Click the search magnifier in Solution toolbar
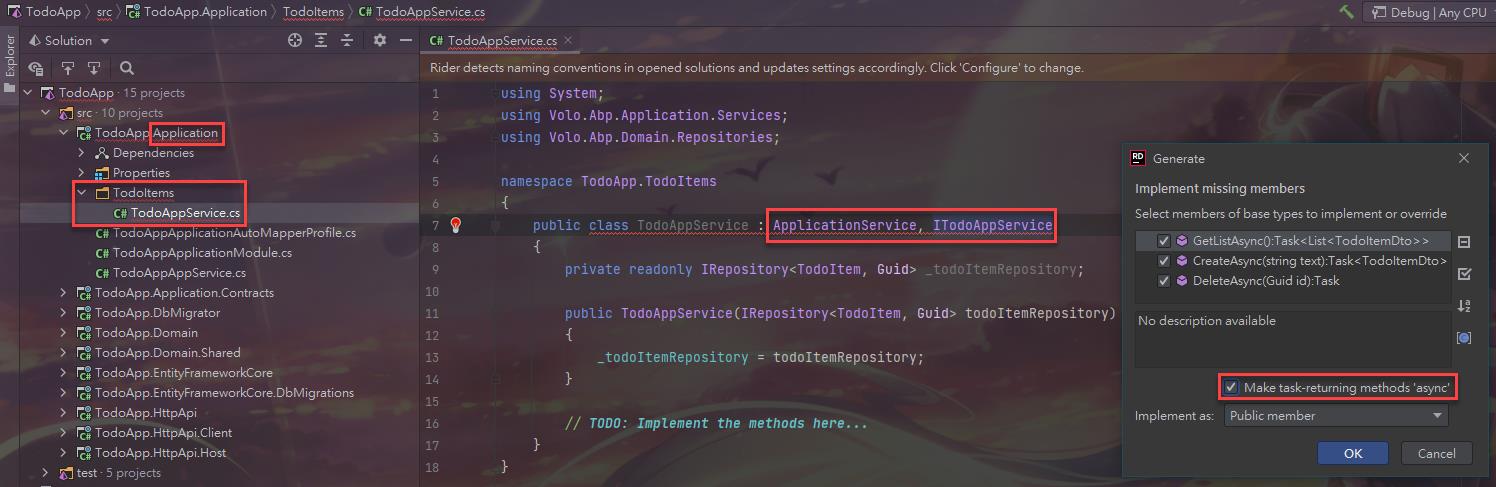This screenshot has height=487, width=1496. 127,69
